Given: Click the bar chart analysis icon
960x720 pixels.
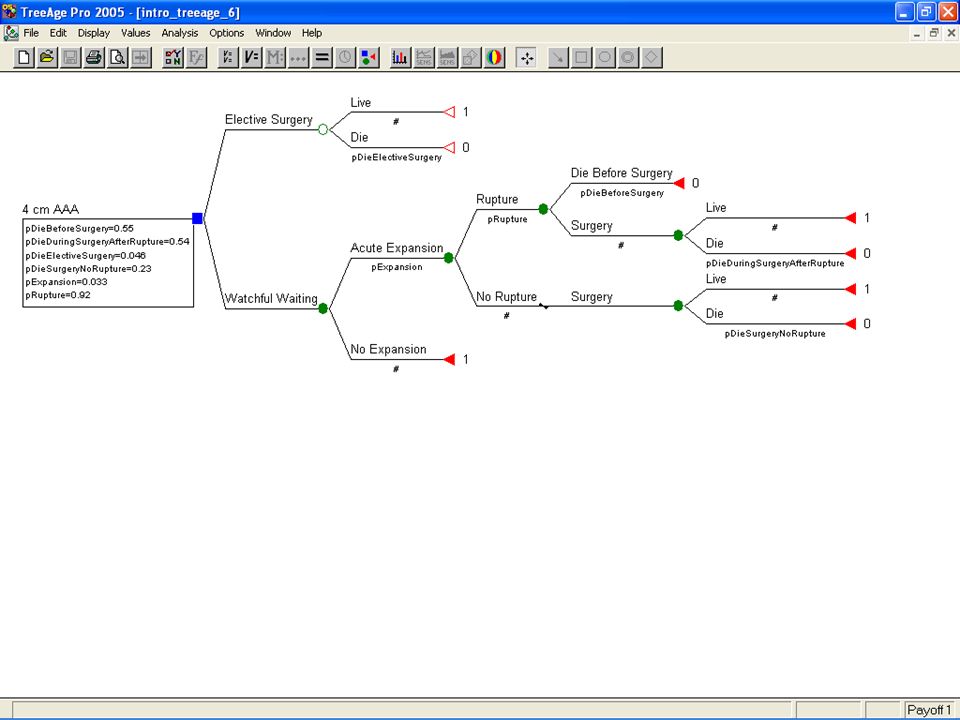Looking at the screenshot, I should pos(400,58).
